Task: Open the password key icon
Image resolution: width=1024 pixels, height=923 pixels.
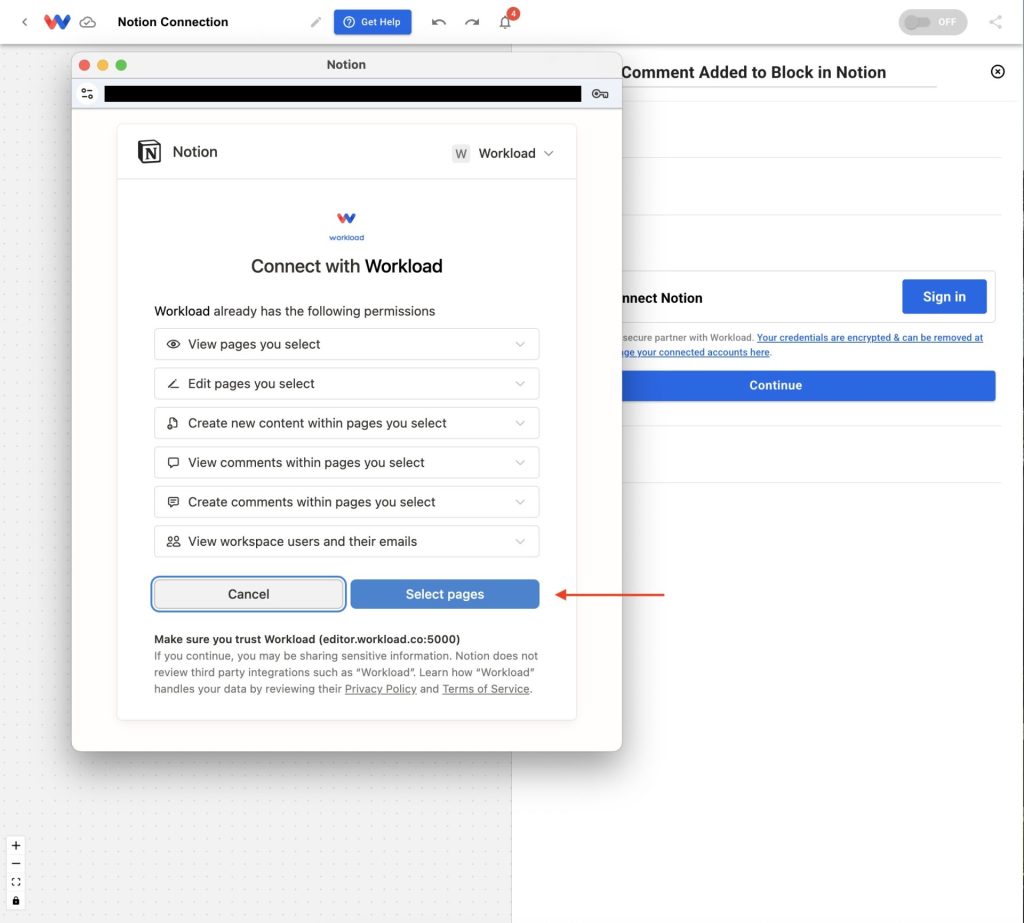Action: pyautogui.click(x=600, y=94)
